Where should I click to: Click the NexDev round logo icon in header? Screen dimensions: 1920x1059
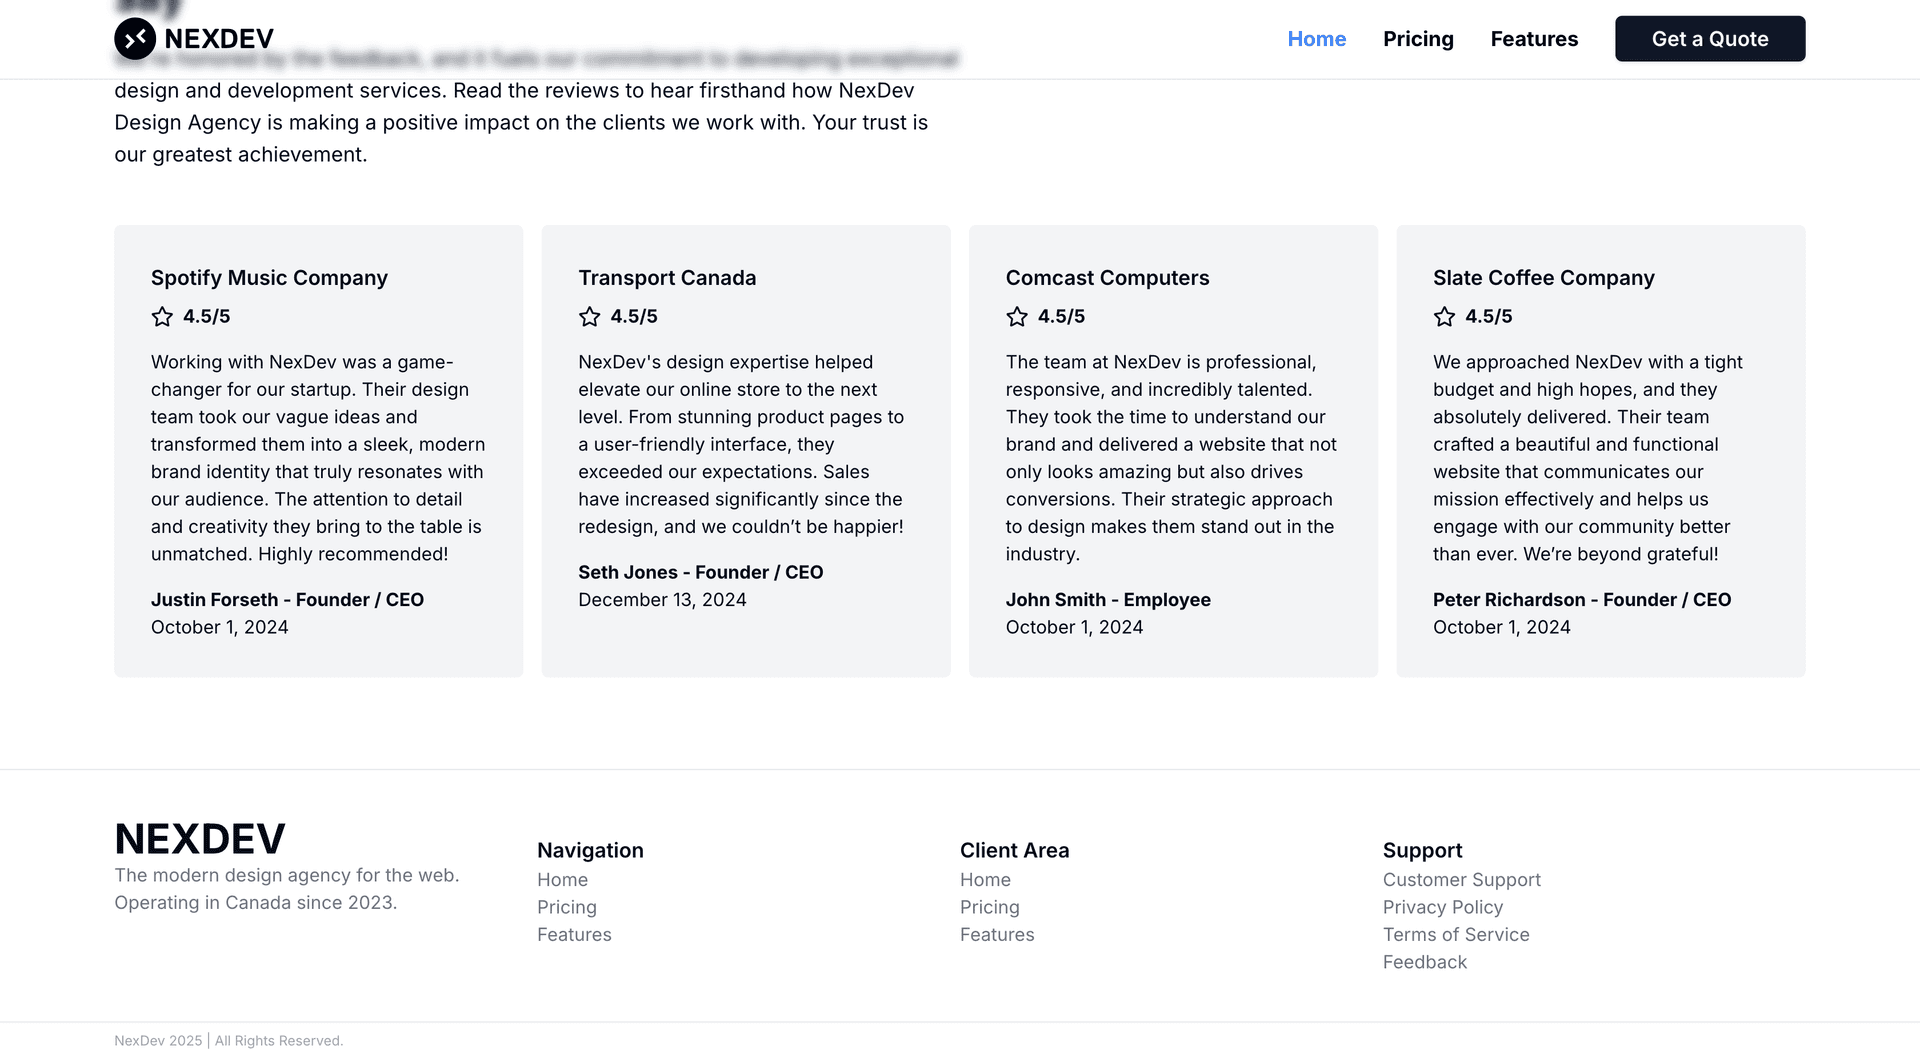[x=135, y=39]
